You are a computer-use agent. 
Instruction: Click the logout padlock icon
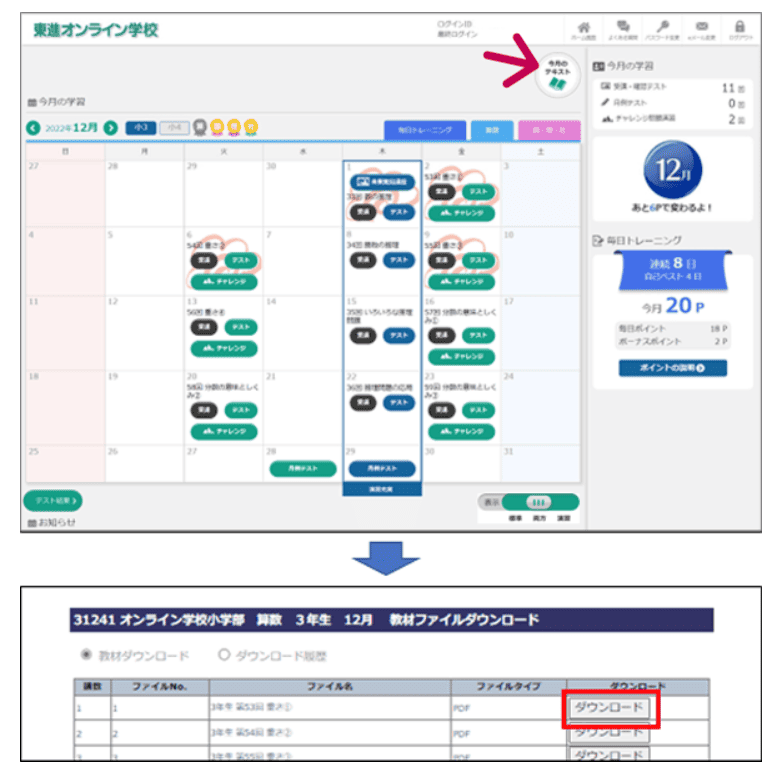[740, 26]
